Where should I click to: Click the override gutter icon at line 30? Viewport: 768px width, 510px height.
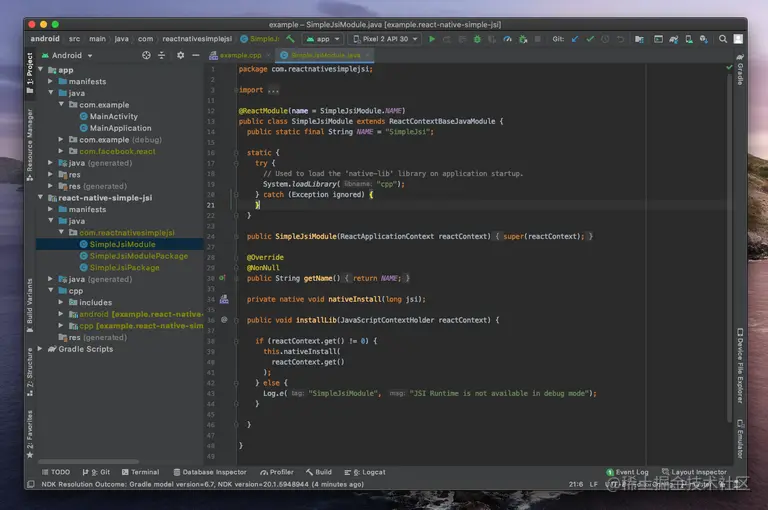click(x=222, y=278)
